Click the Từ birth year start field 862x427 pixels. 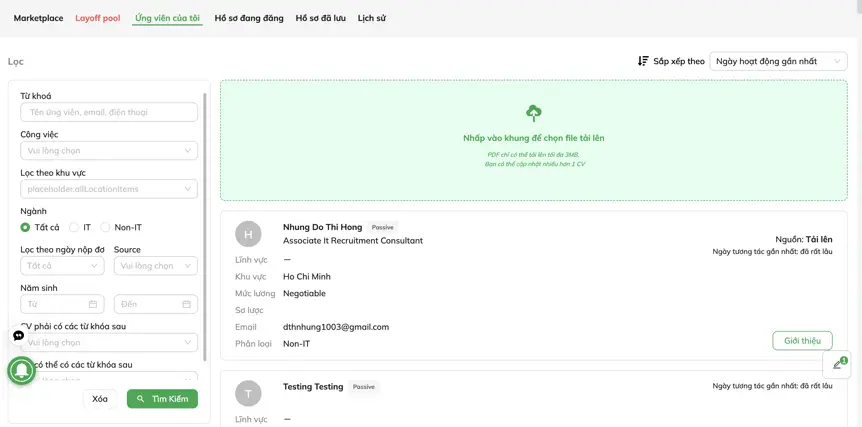(62, 304)
